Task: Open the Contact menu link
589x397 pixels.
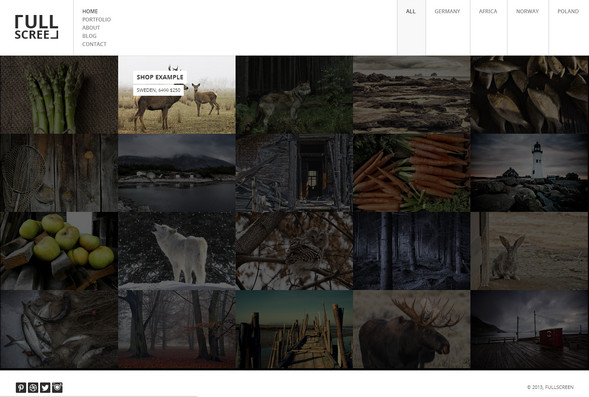Action: [94, 44]
